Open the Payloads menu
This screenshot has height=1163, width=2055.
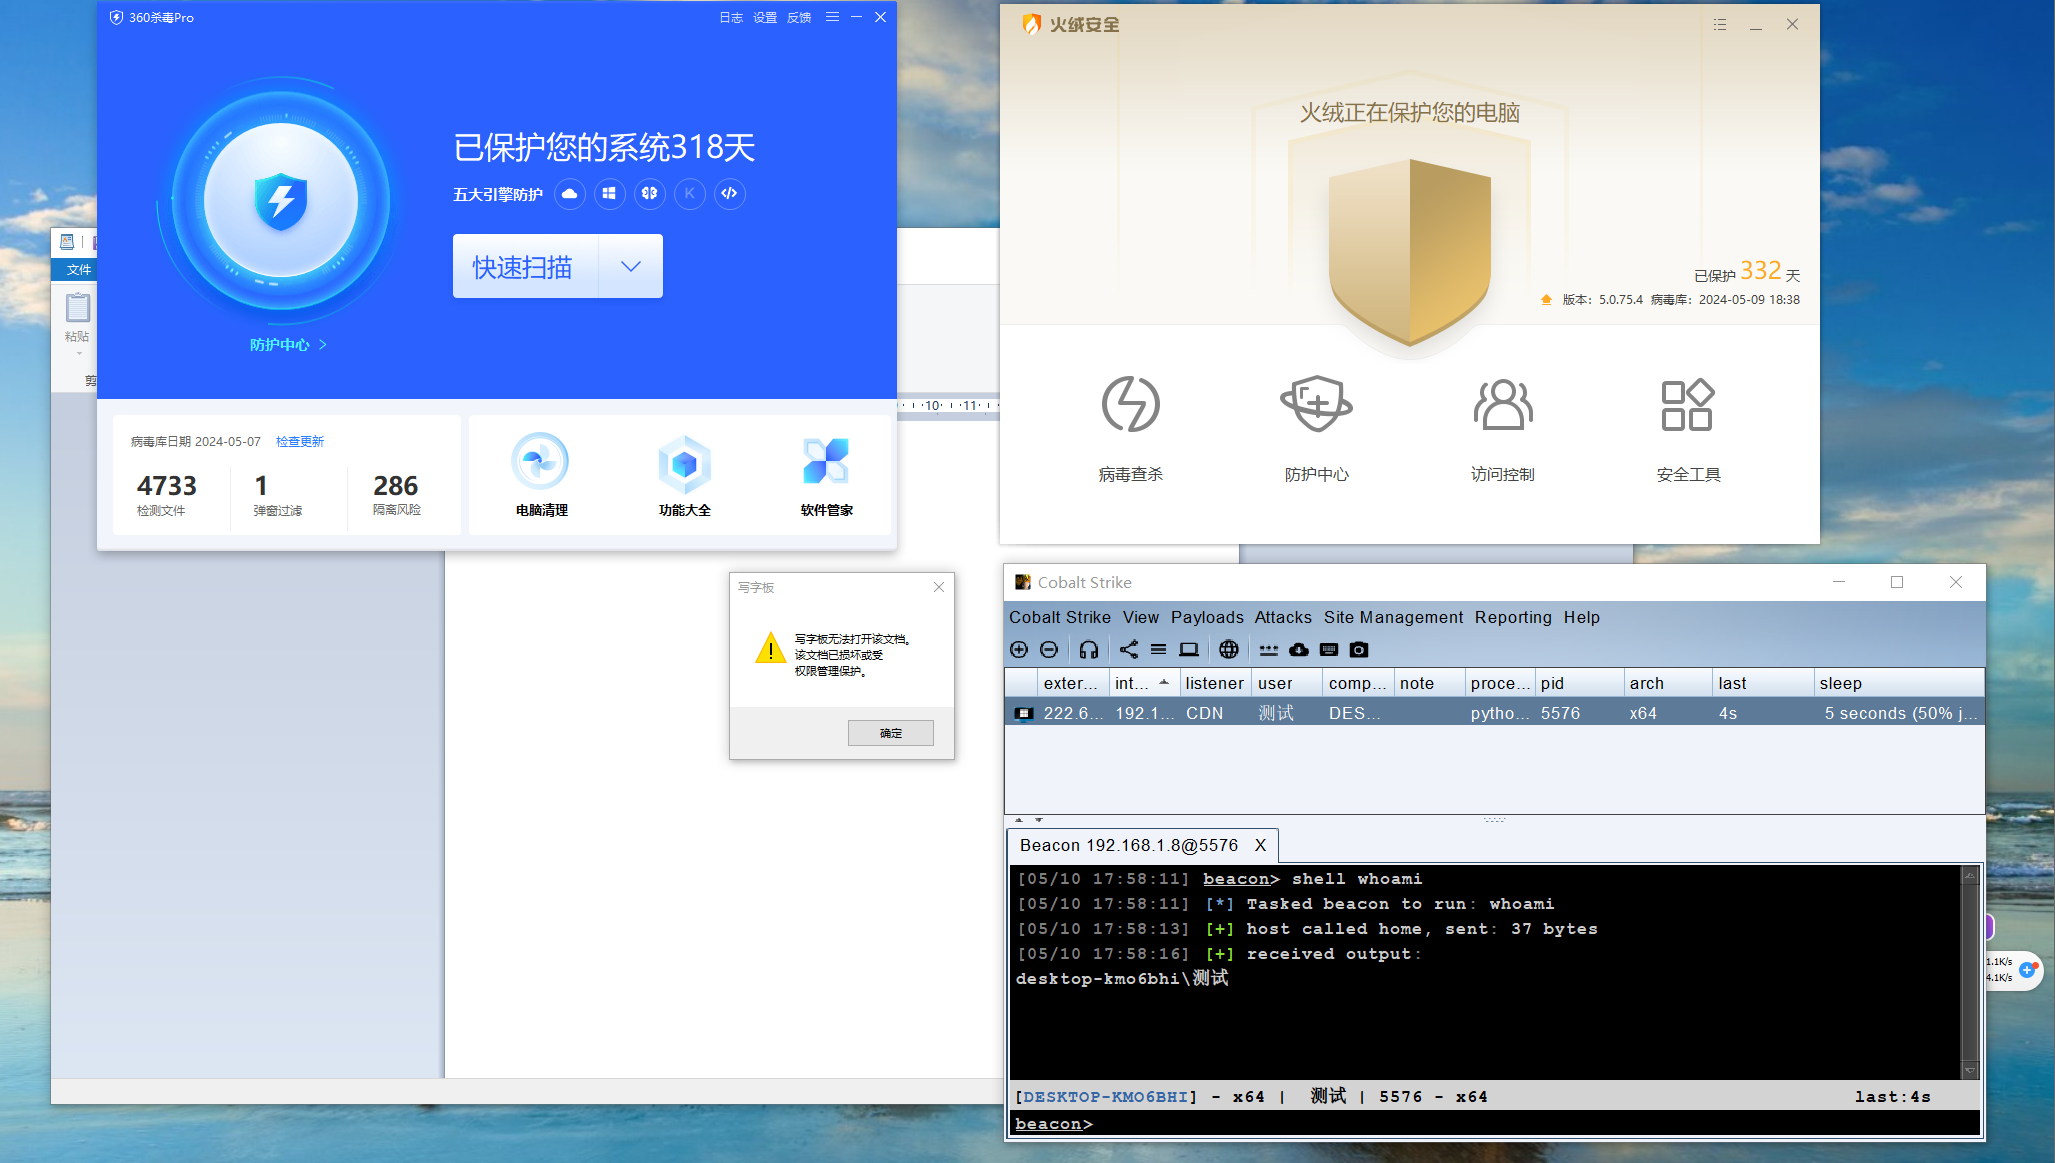1207,617
